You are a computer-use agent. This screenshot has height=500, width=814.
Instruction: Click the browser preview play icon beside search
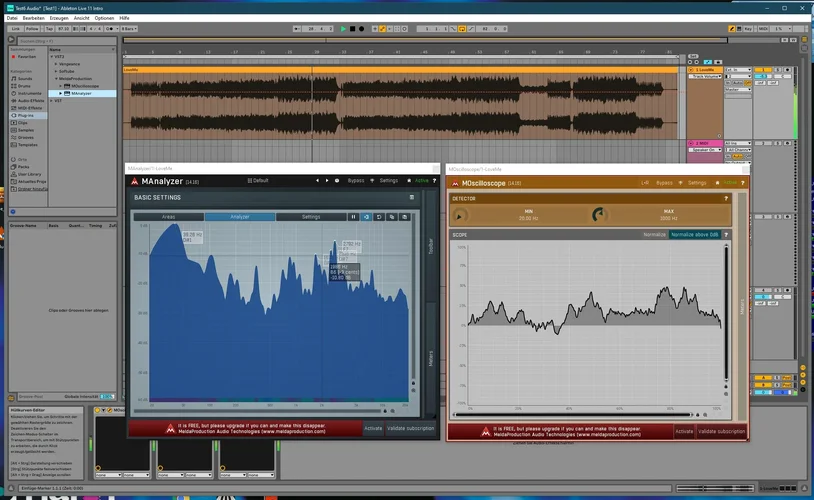[x=11, y=39]
